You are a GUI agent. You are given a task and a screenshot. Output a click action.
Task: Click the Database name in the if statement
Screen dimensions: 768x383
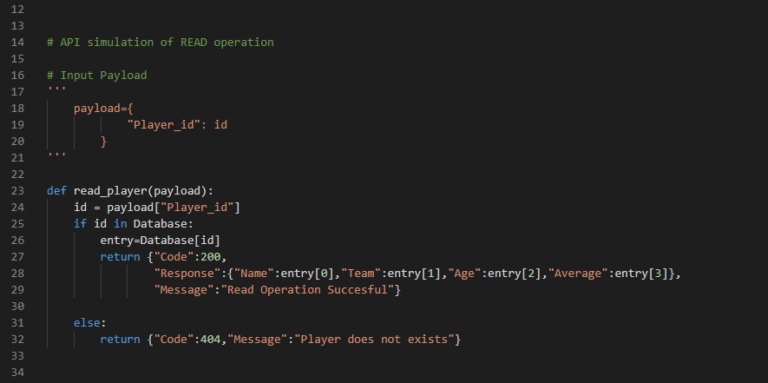pos(160,223)
